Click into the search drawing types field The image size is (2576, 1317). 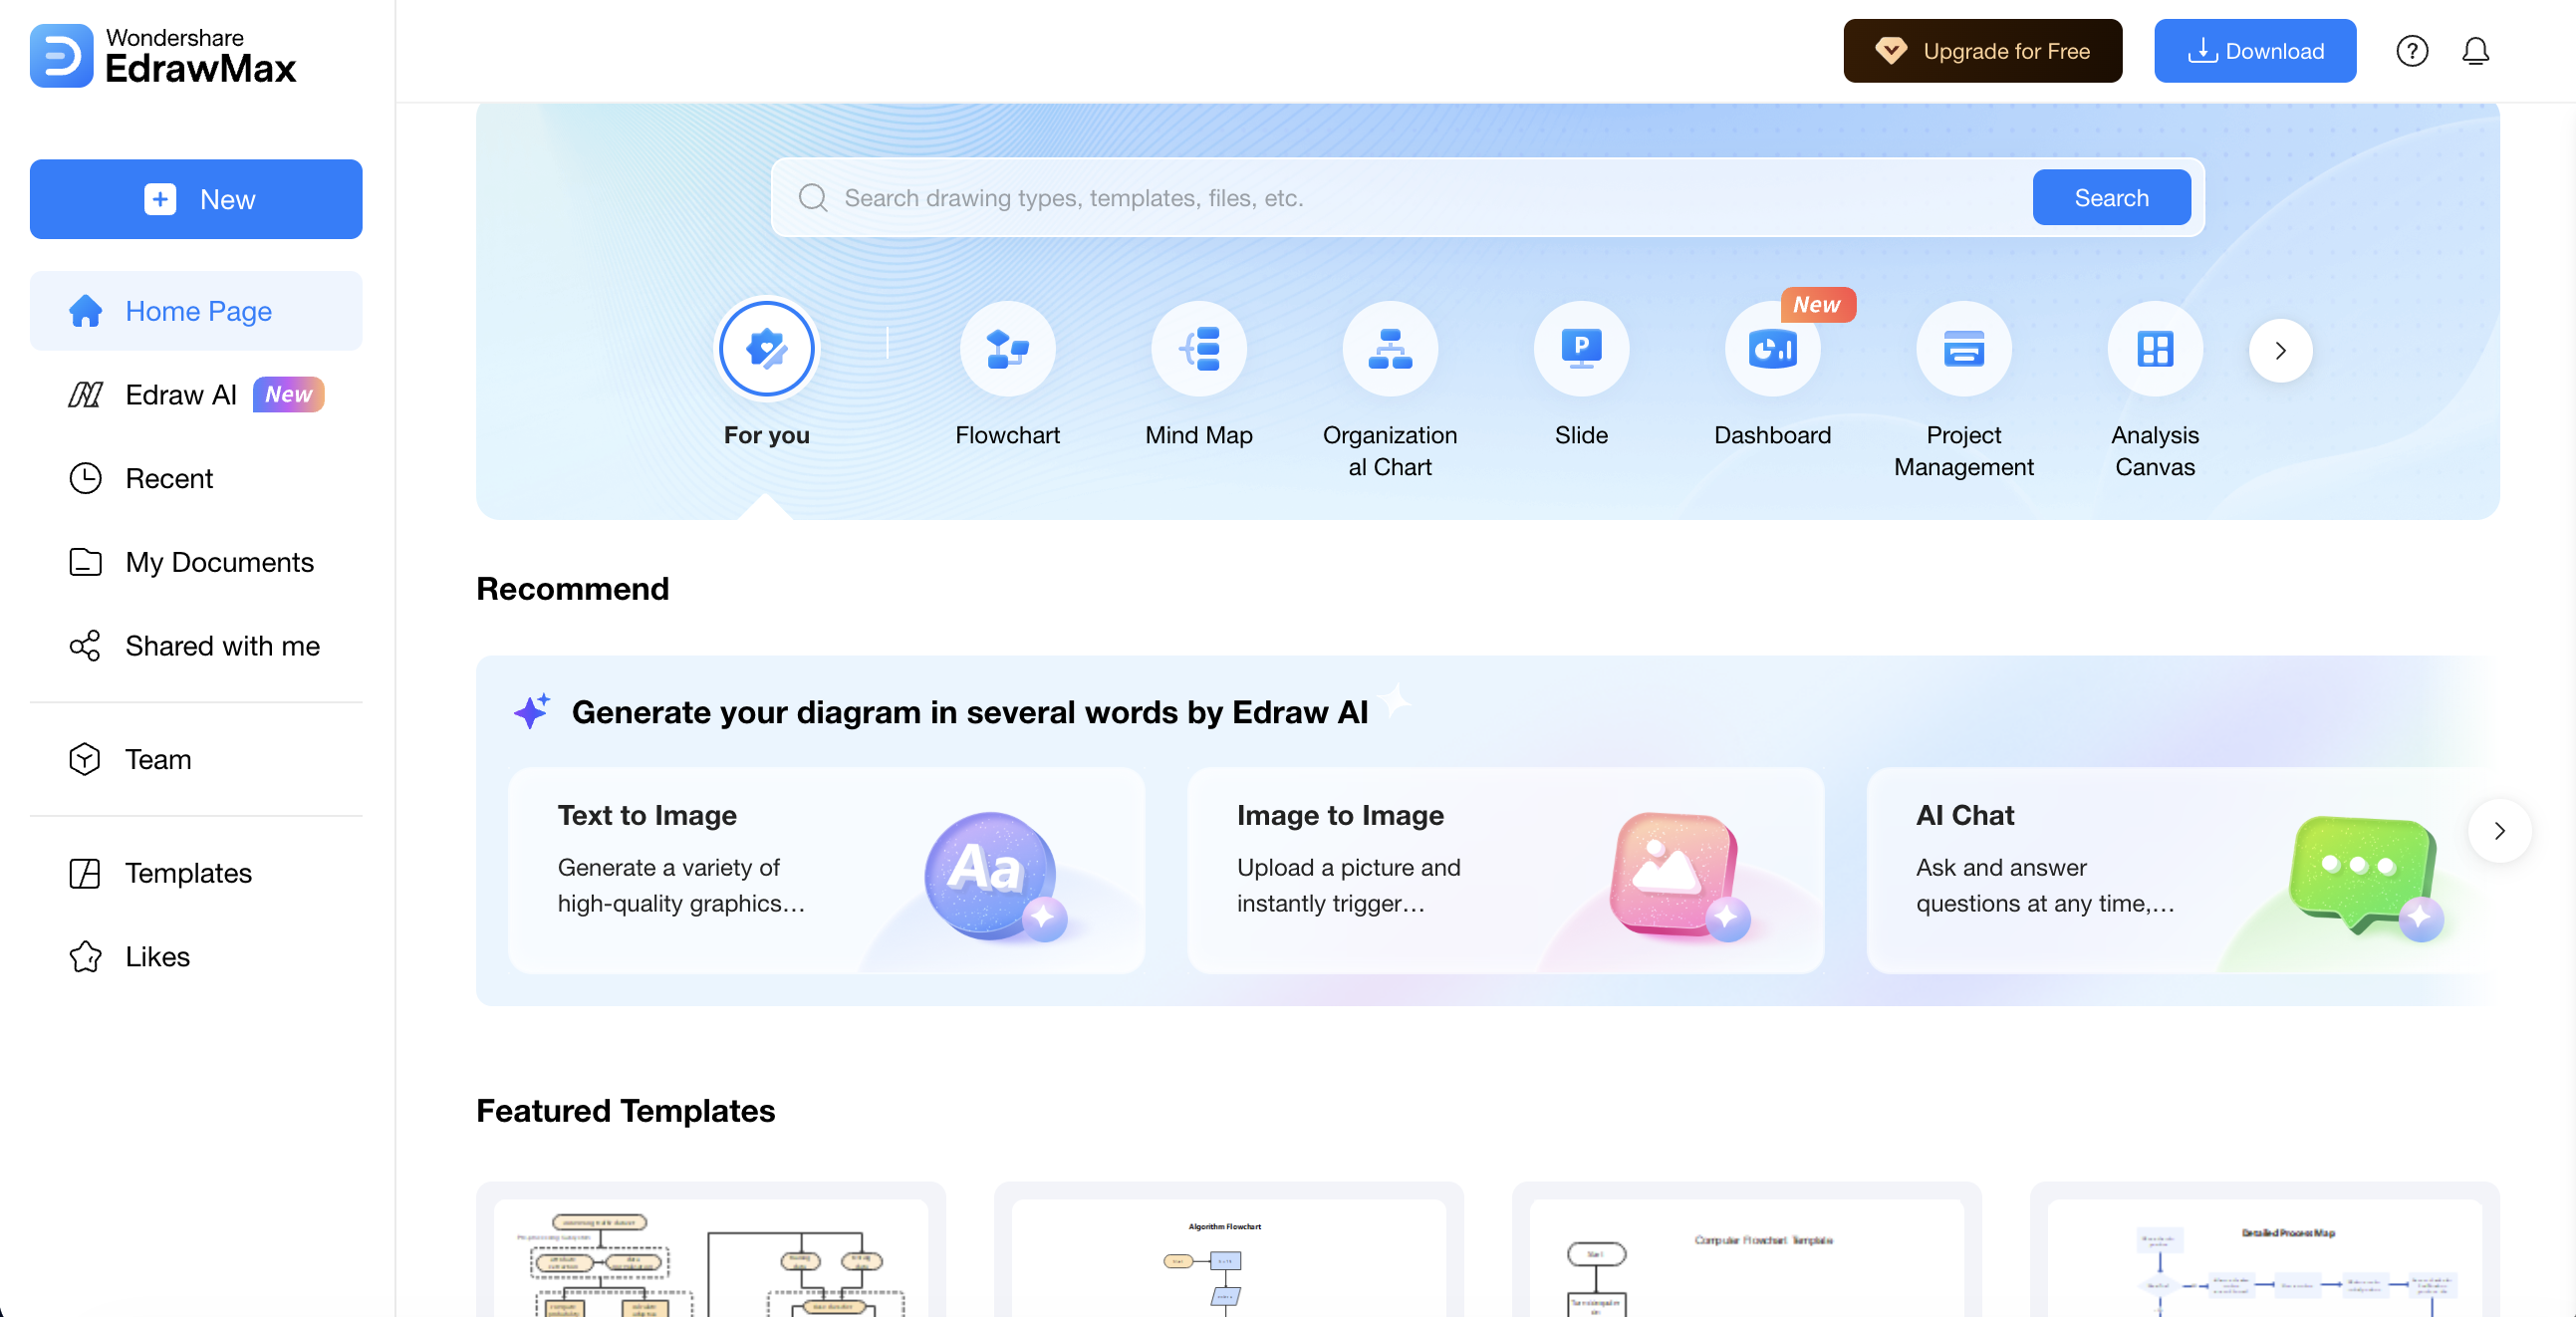pos(1400,198)
